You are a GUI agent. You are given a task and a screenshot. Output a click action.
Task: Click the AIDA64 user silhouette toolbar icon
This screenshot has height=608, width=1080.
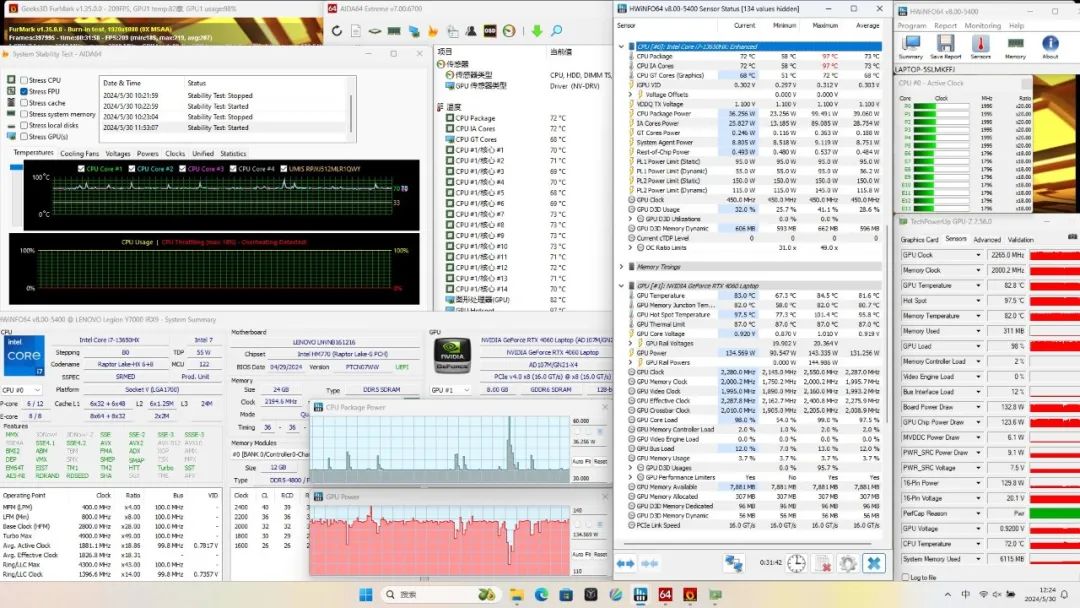point(471,31)
